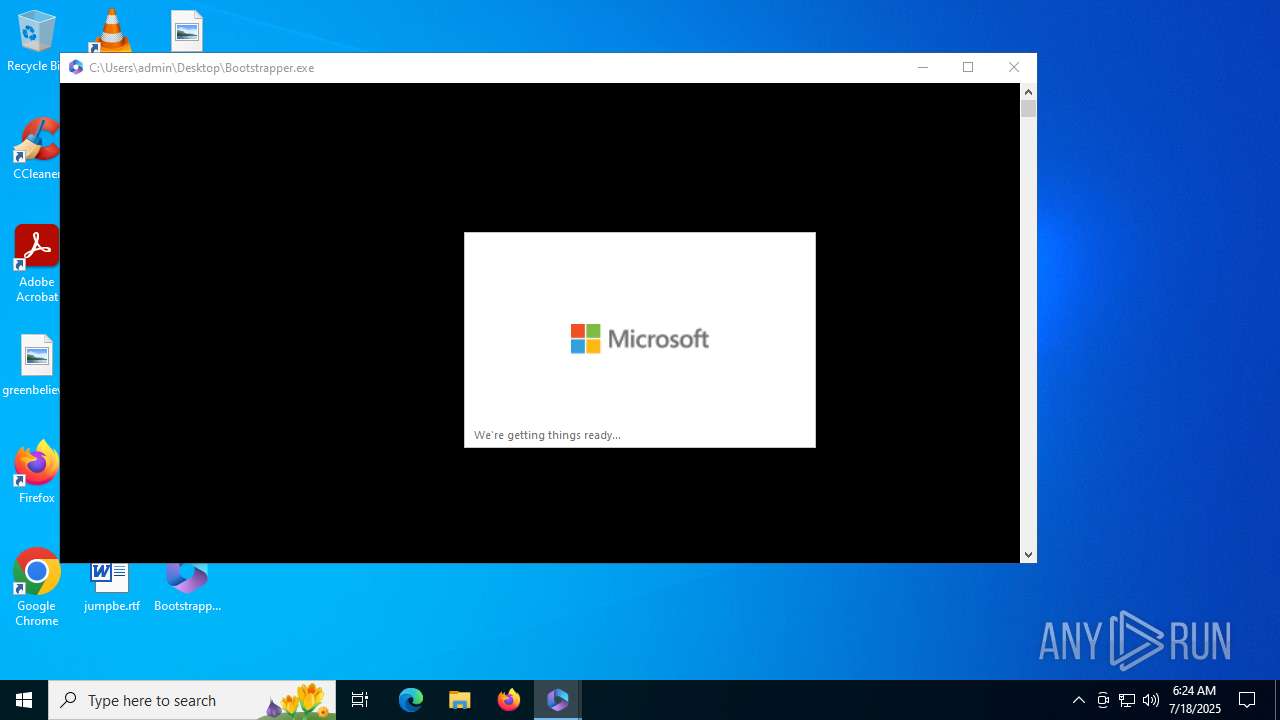1280x720 pixels.
Task: Open the greenbelieve image file icon
Action: pos(32,365)
